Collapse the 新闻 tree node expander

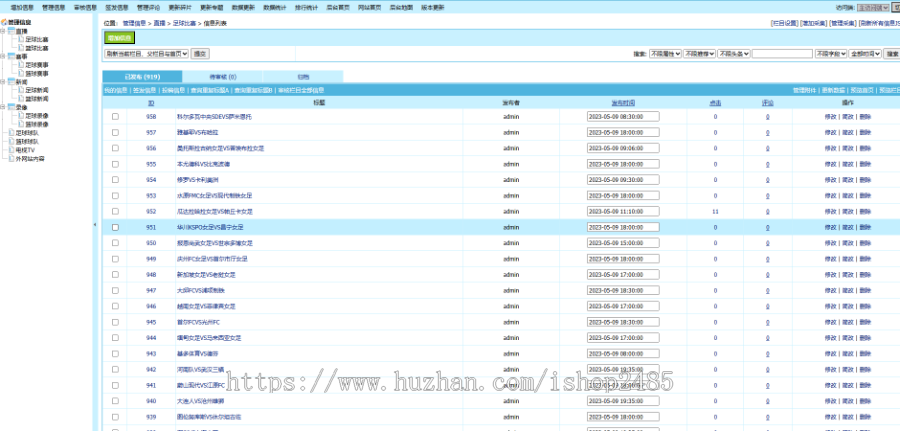3,82
